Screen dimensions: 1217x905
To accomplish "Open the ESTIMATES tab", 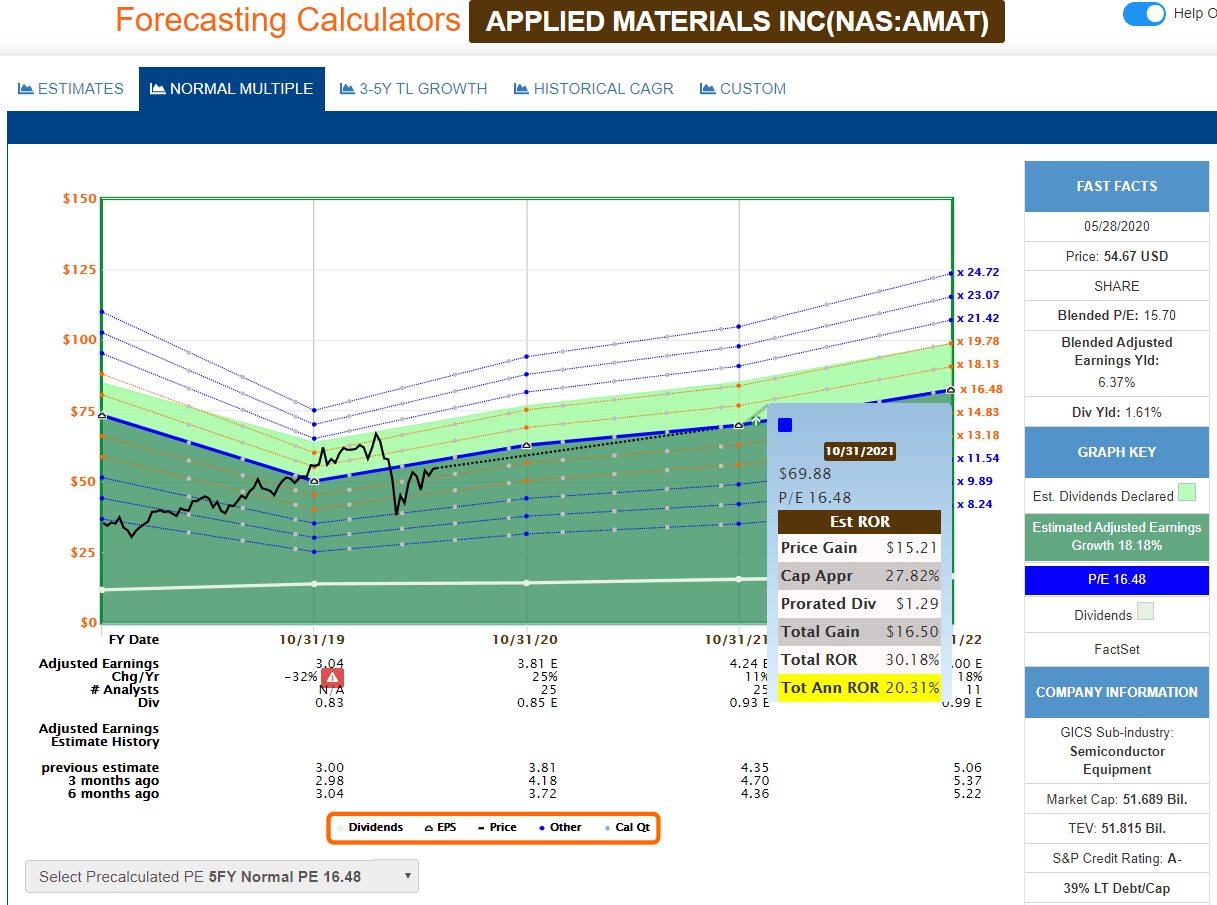I will click(x=71, y=89).
